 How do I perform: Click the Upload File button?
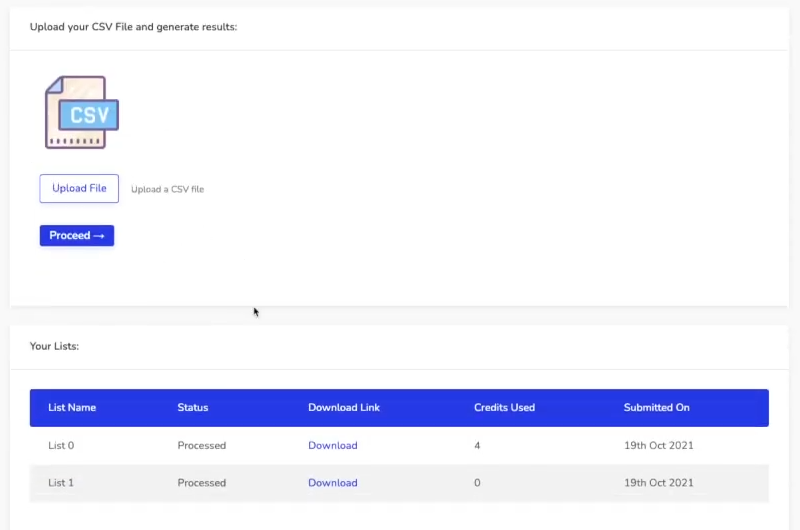79,189
